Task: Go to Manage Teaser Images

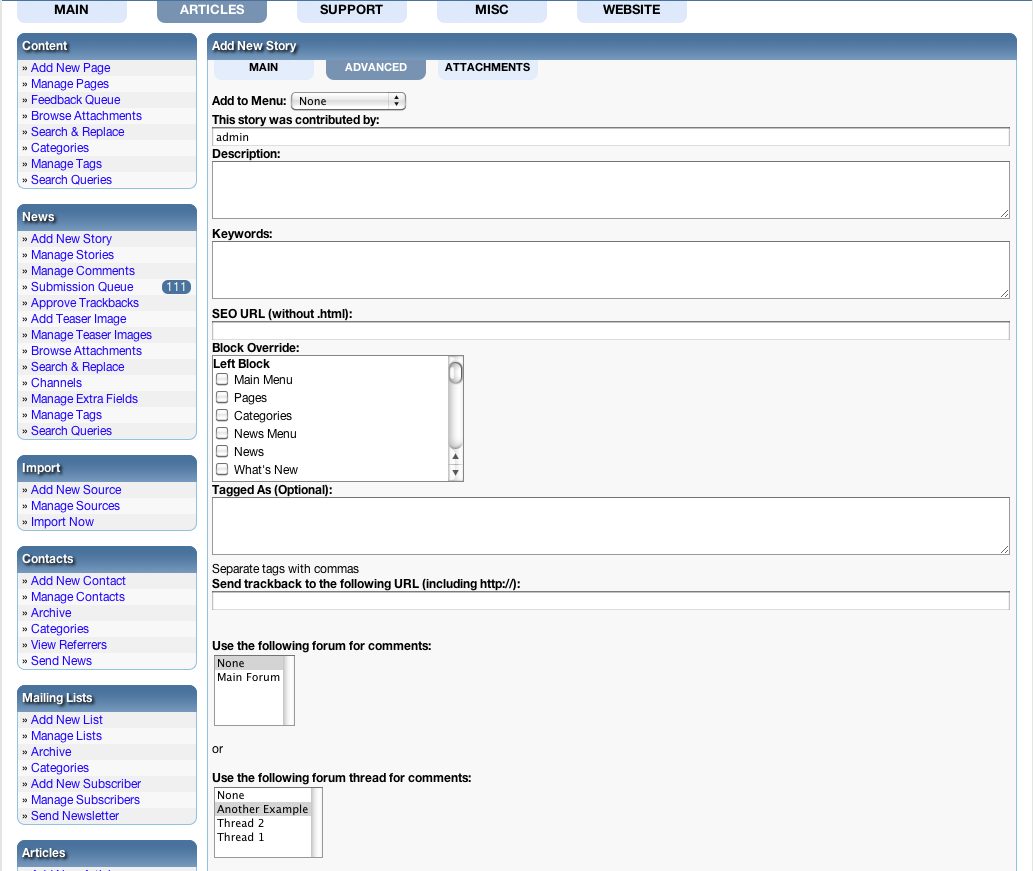Action: tap(92, 335)
